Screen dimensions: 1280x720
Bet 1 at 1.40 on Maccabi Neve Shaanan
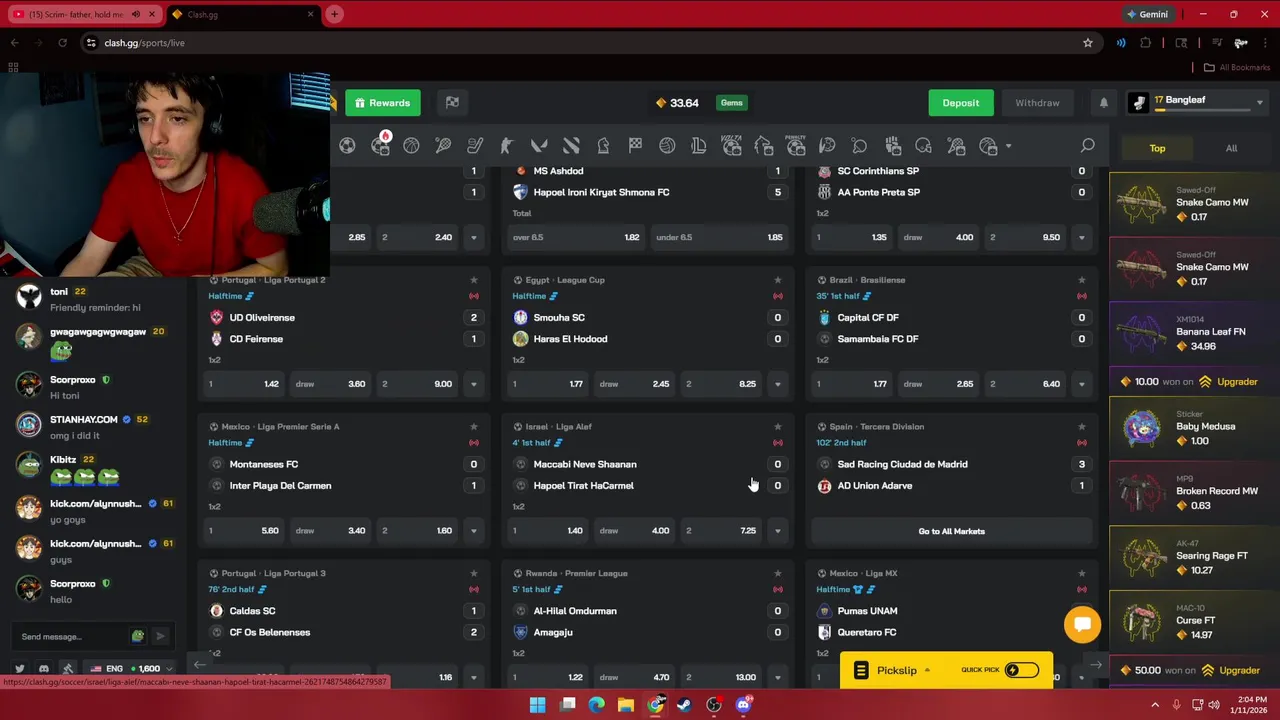[548, 531]
